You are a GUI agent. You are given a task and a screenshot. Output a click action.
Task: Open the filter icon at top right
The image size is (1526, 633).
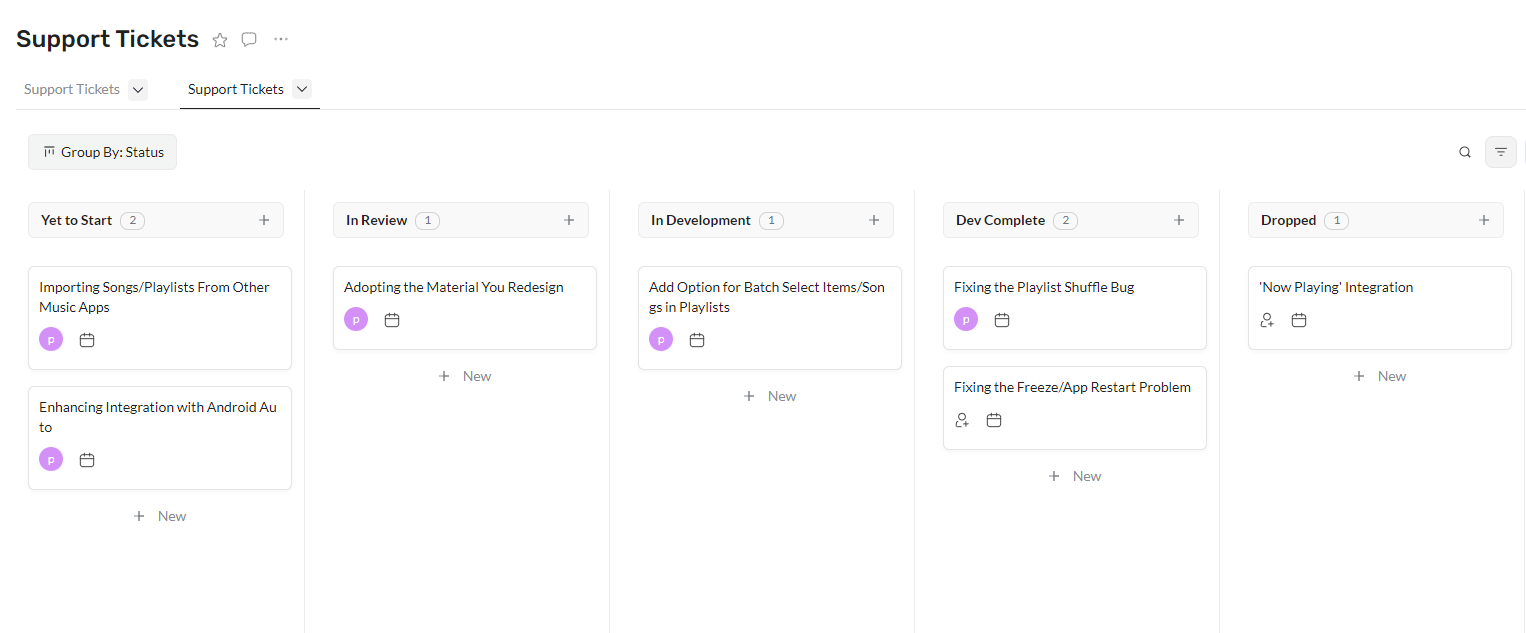click(x=1500, y=152)
